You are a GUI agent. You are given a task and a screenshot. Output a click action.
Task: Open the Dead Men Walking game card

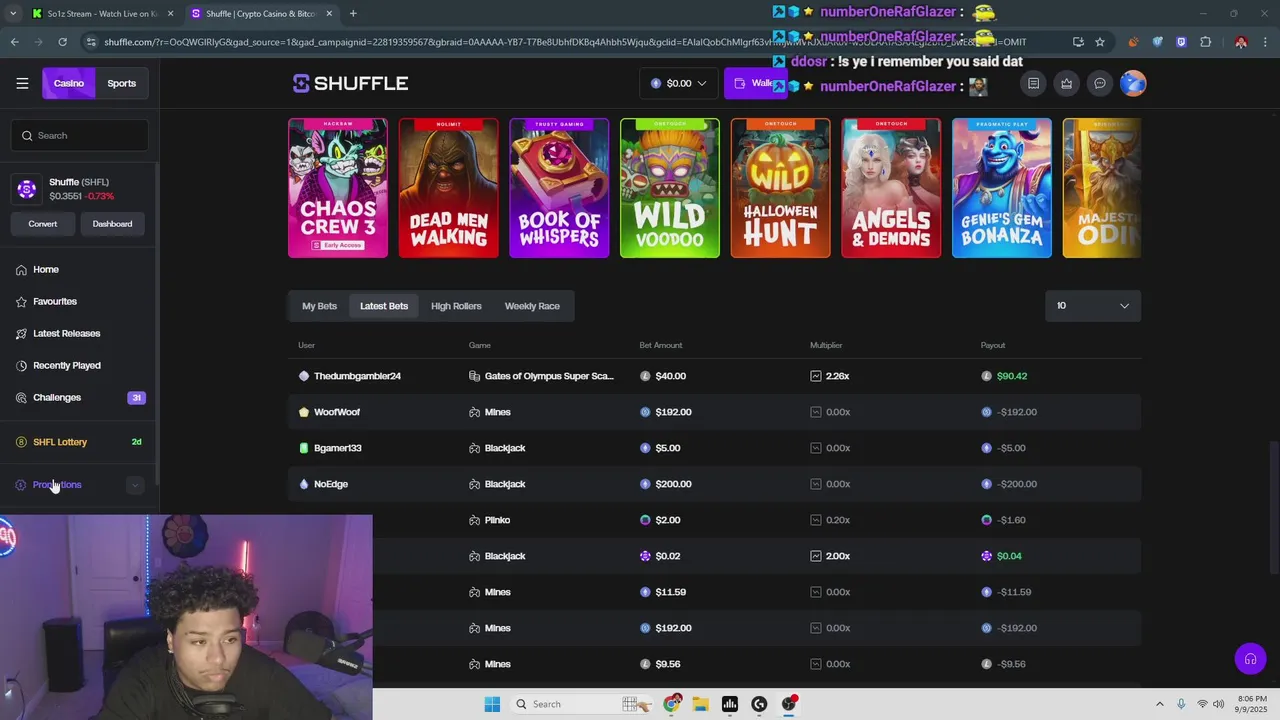(448, 188)
